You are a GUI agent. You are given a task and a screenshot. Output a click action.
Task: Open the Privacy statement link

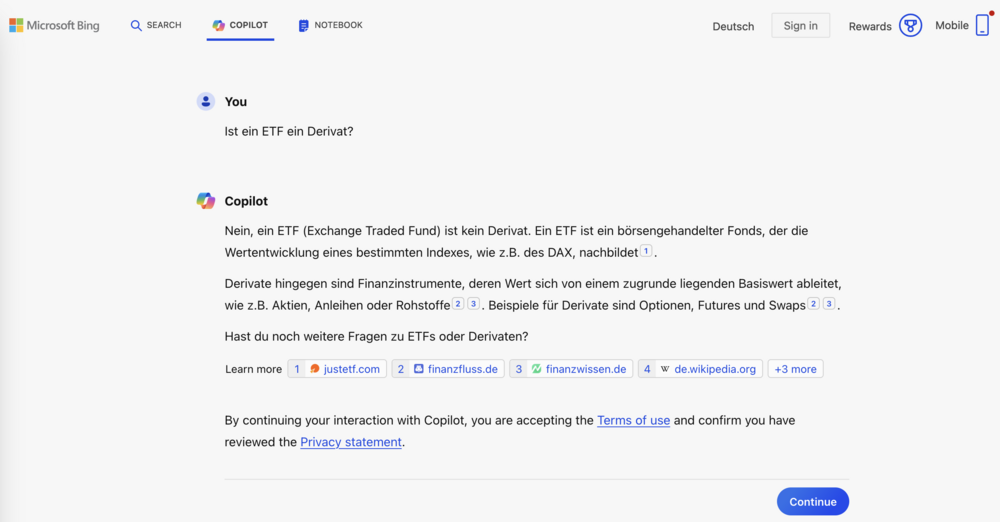(x=351, y=442)
